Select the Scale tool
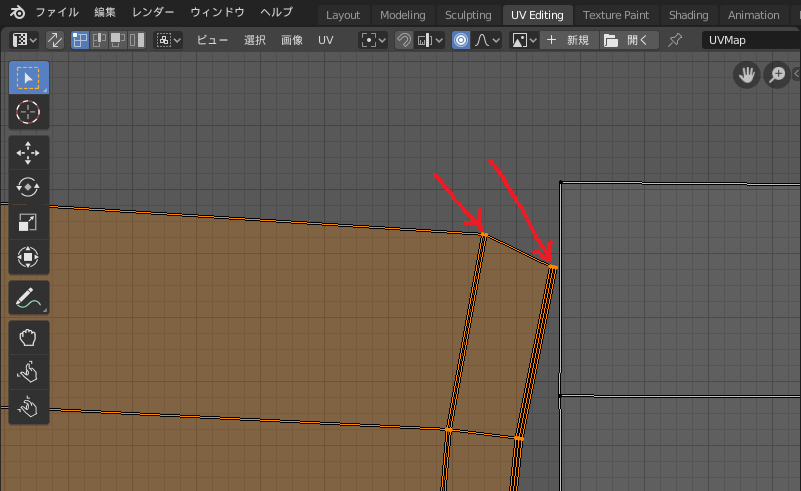 click(29, 222)
